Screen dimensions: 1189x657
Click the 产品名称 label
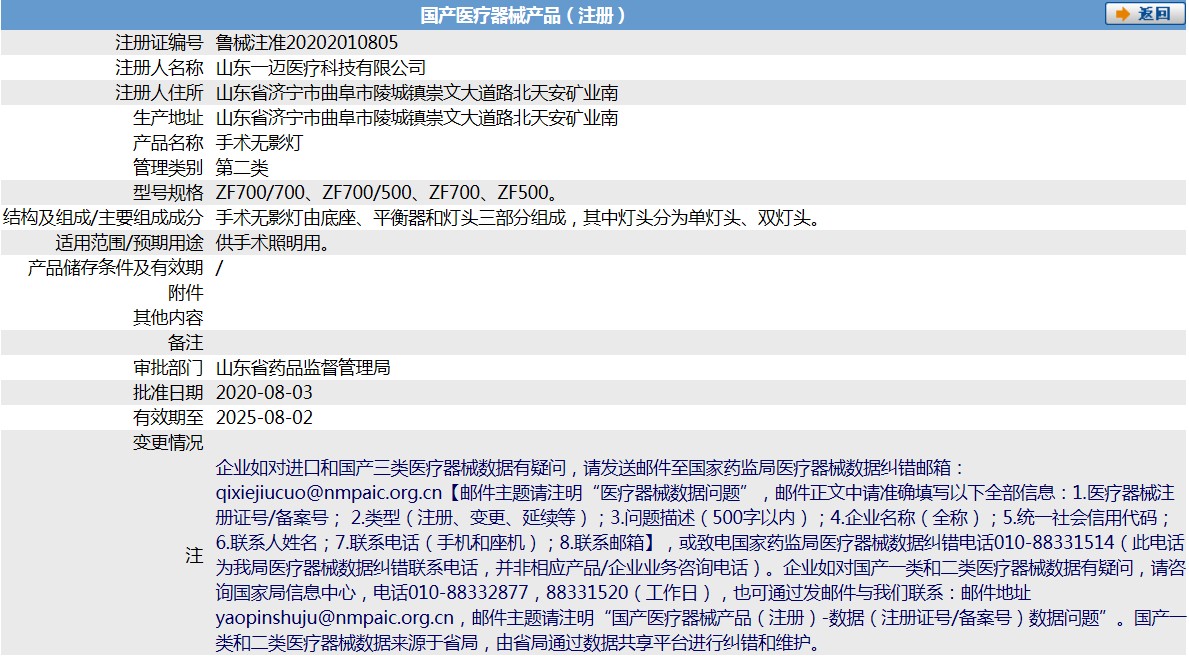tap(168, 143)
